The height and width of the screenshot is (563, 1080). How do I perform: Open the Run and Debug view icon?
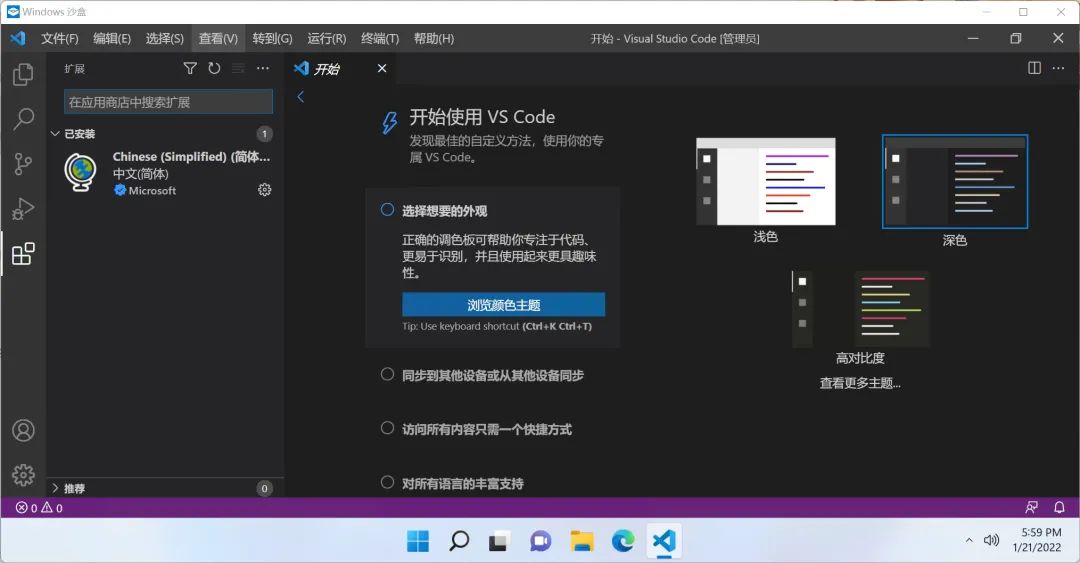point(23,209)
